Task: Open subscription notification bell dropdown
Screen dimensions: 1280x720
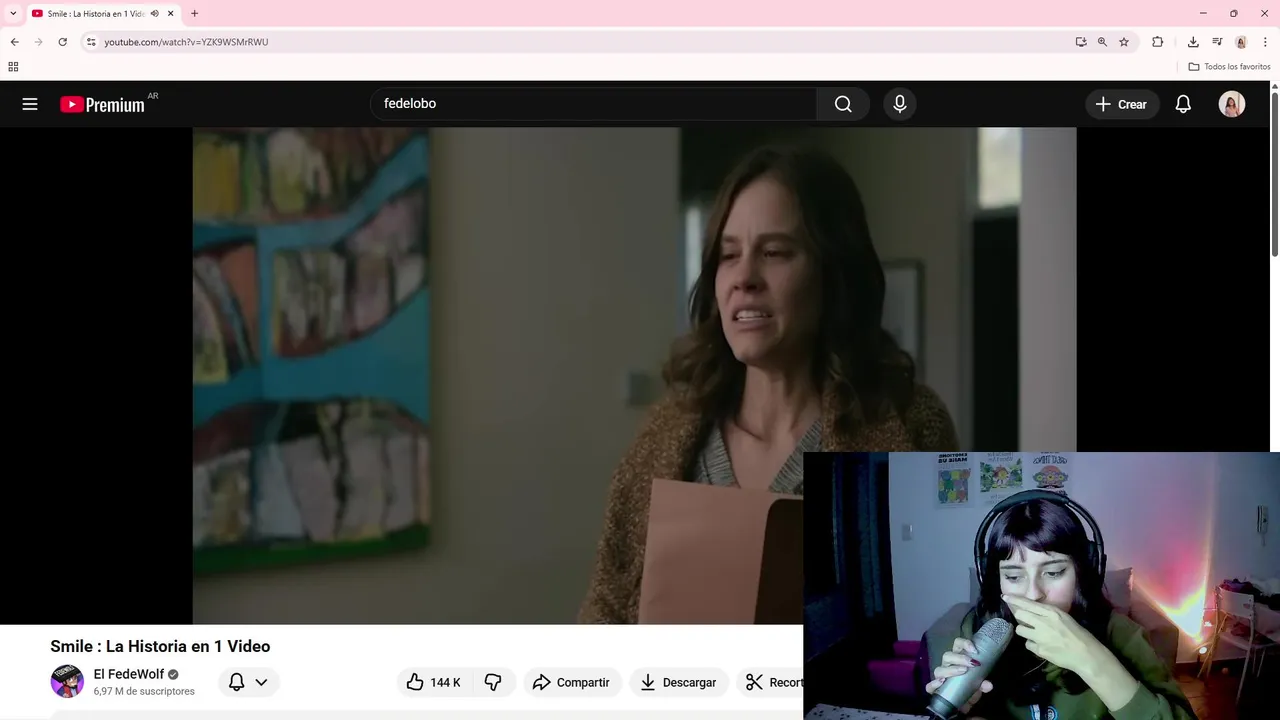Action: [x=248, y=682]
